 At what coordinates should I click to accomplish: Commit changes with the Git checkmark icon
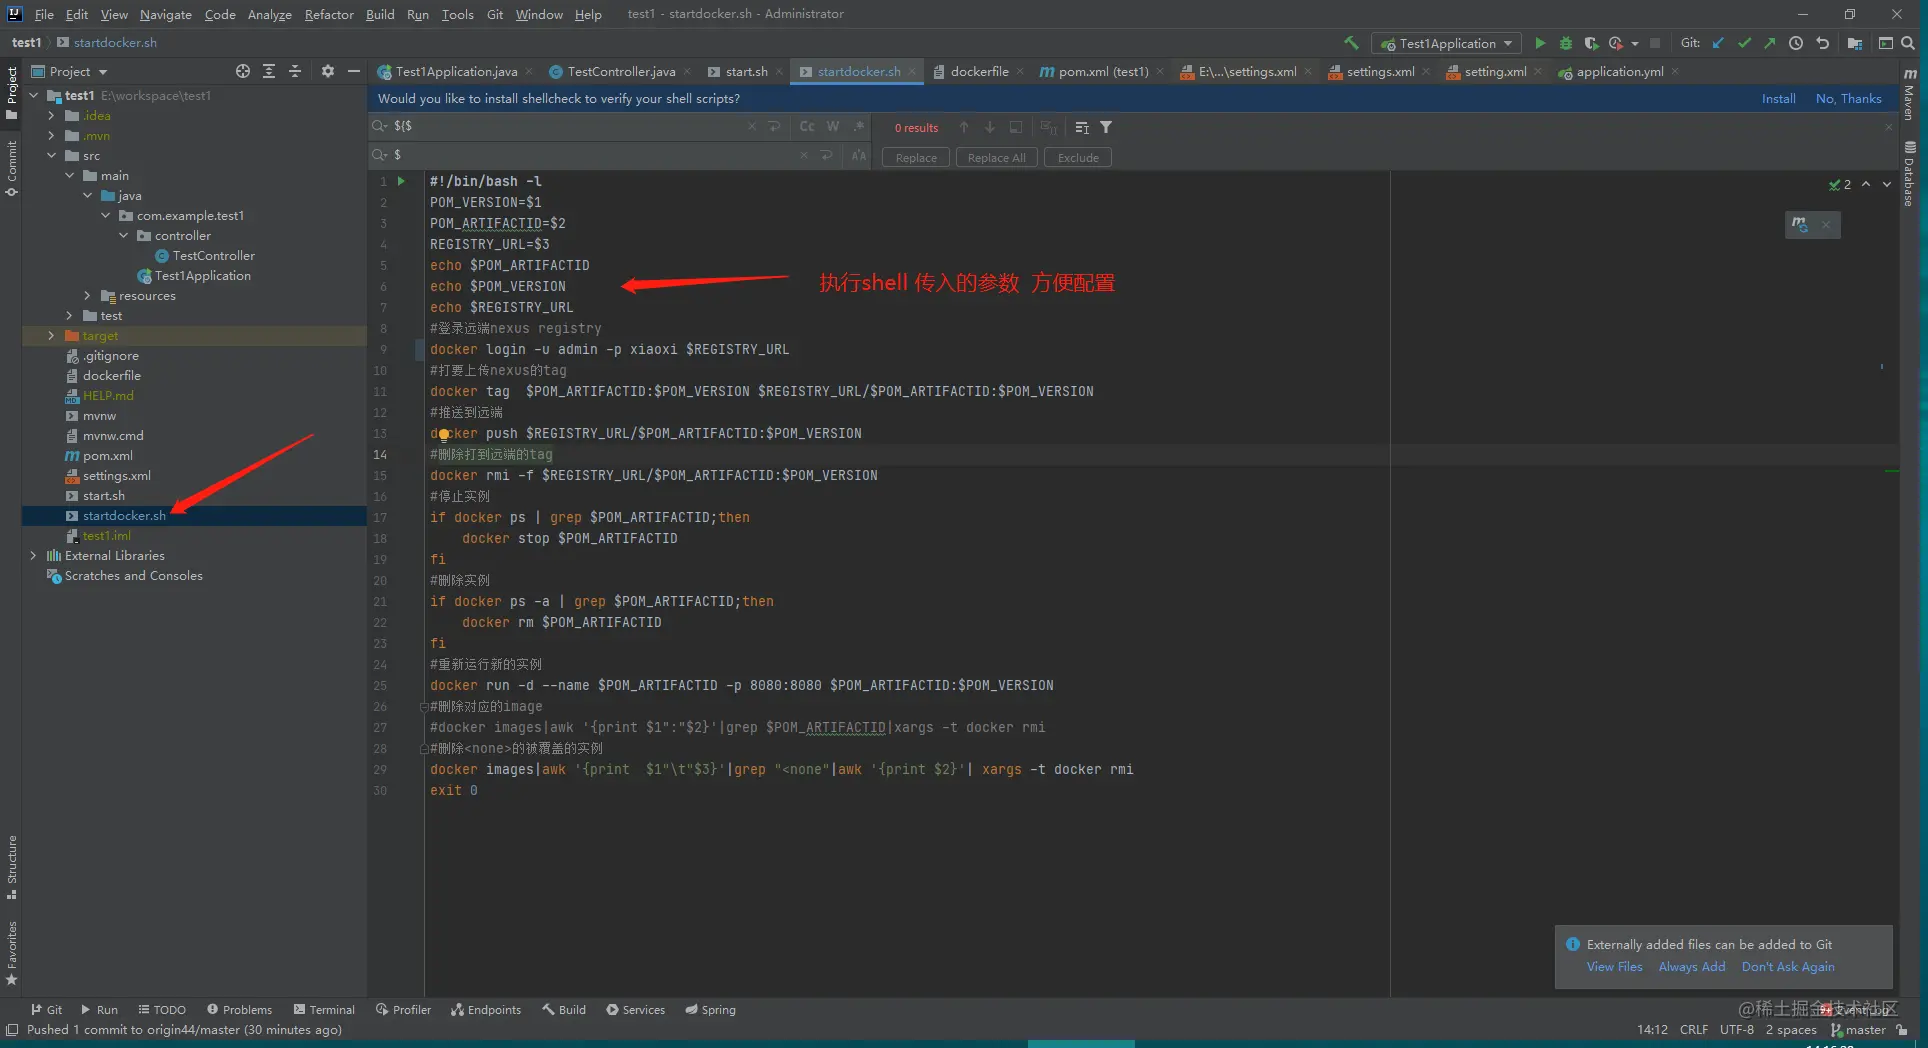[1744, 43]
